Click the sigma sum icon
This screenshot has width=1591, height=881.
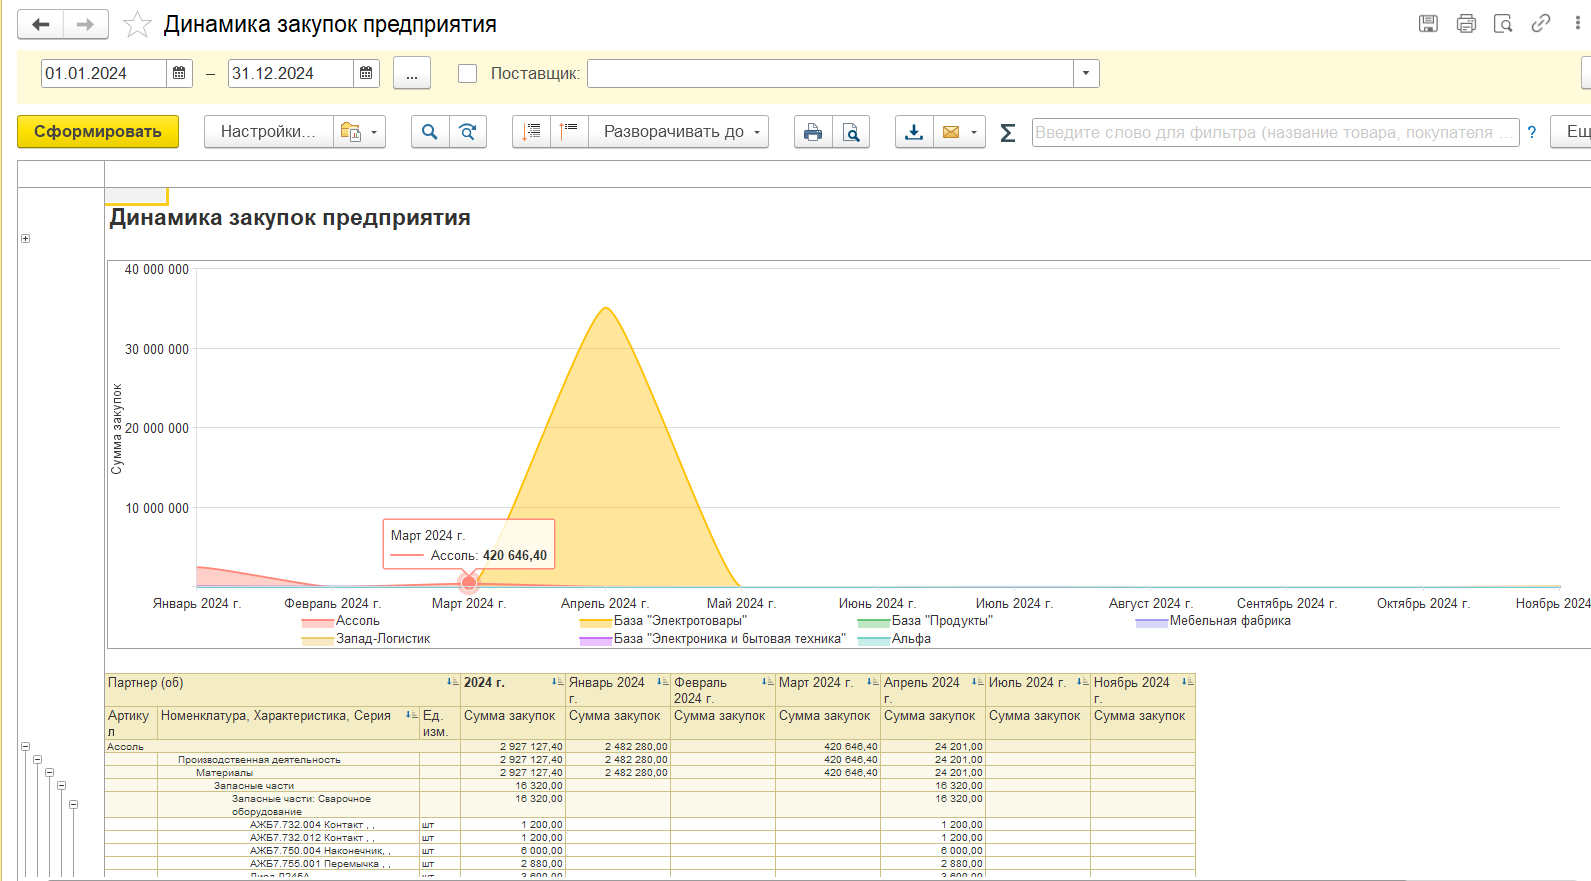[x=1008, y=132]
